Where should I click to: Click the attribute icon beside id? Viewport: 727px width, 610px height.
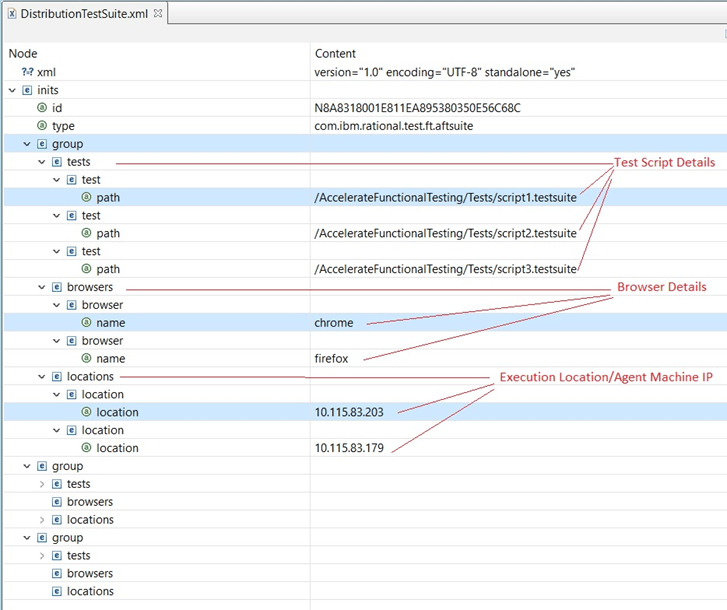point(42,108)
